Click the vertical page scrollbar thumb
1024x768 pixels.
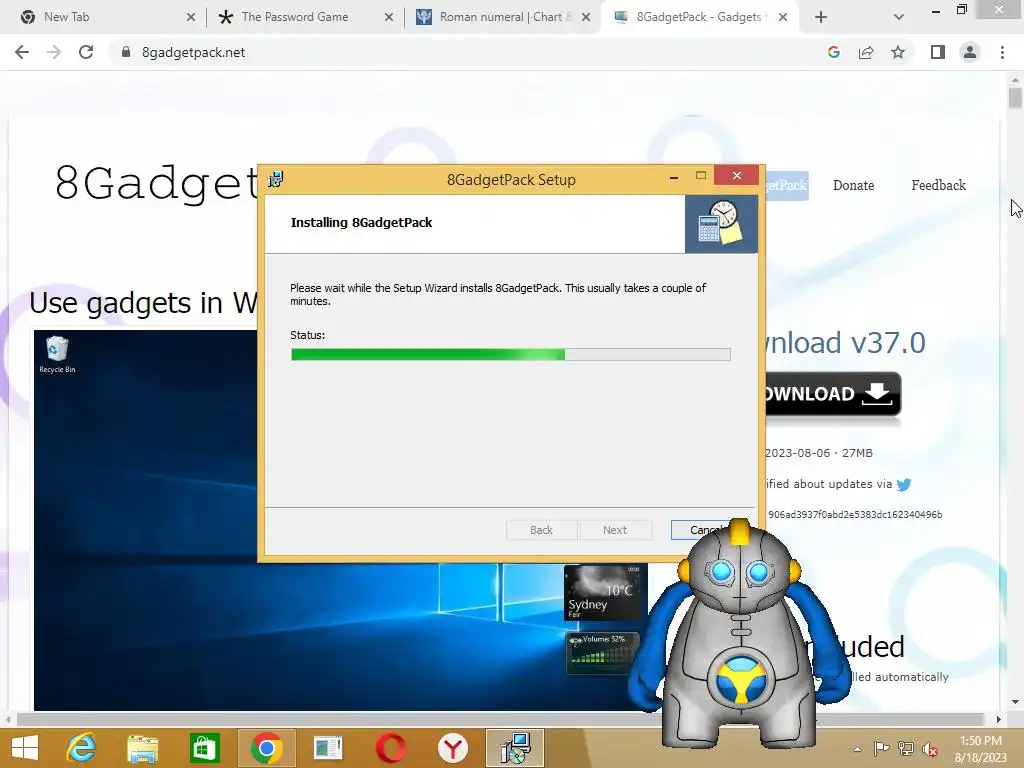tap(1015, 97)
